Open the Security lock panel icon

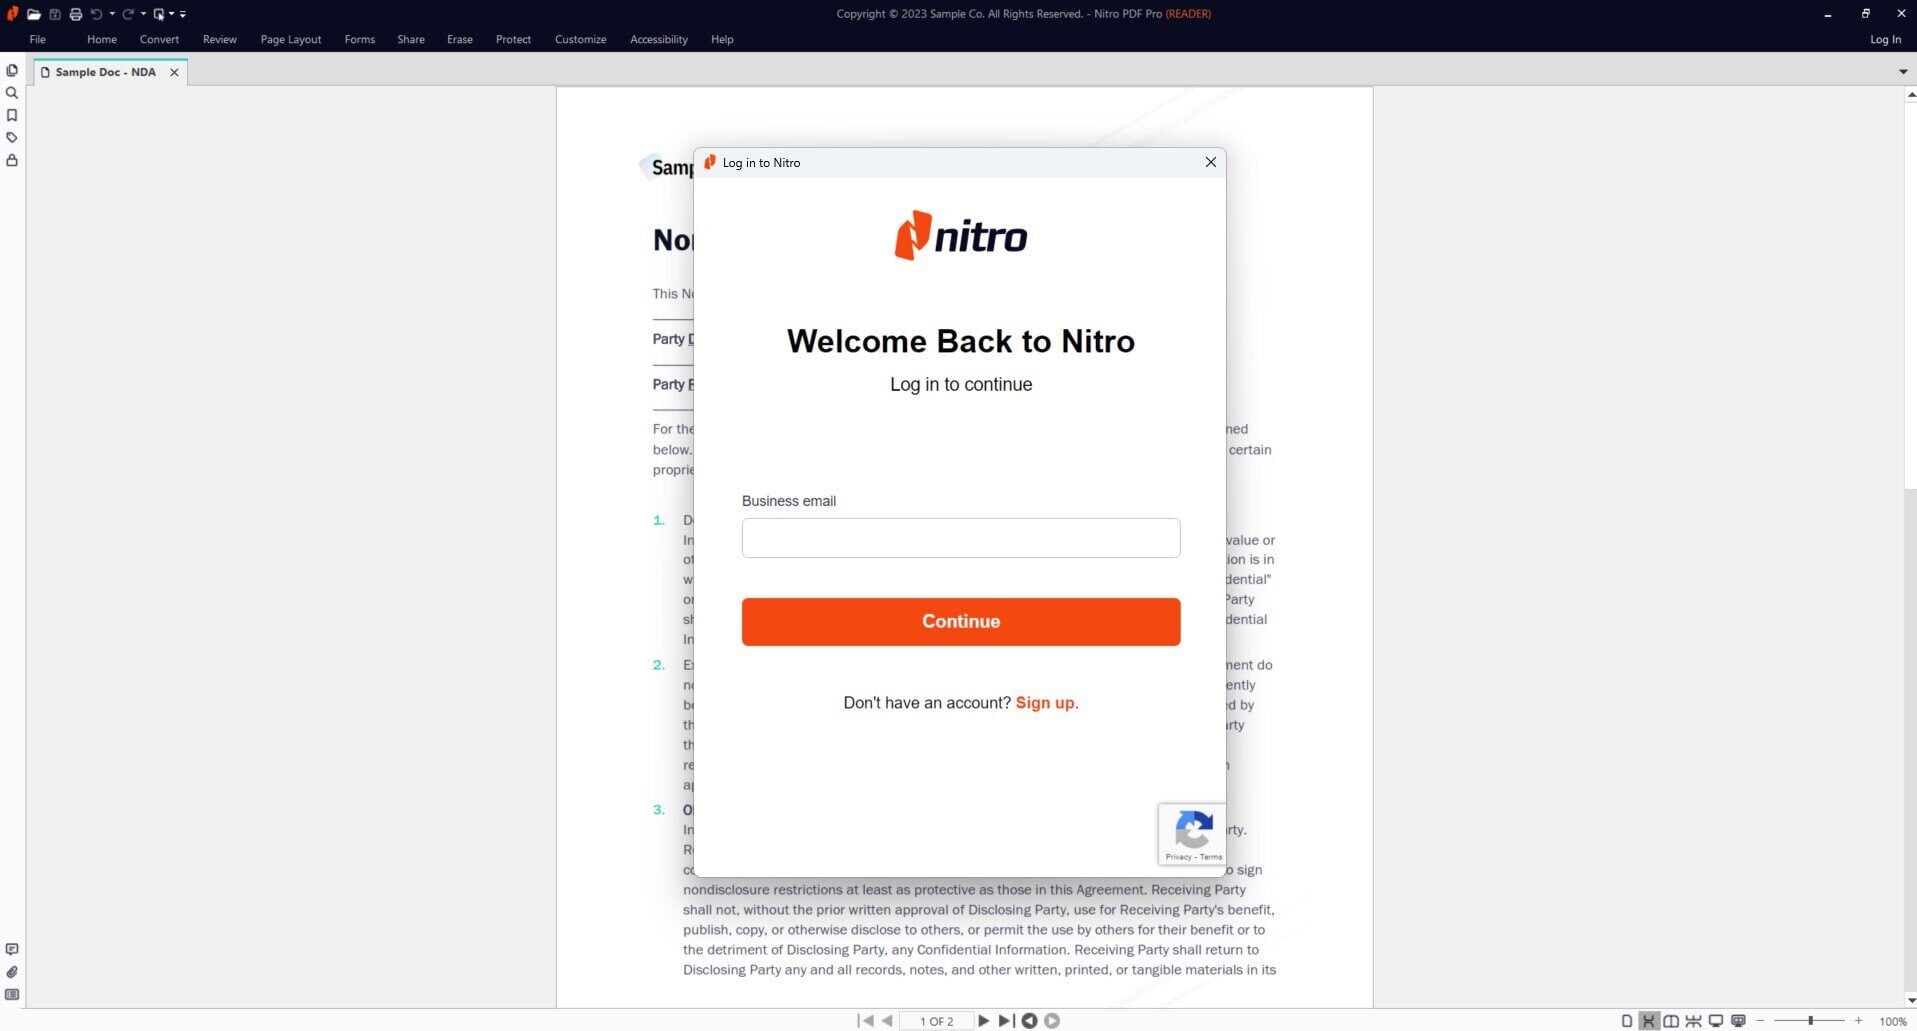click(12, 160)
